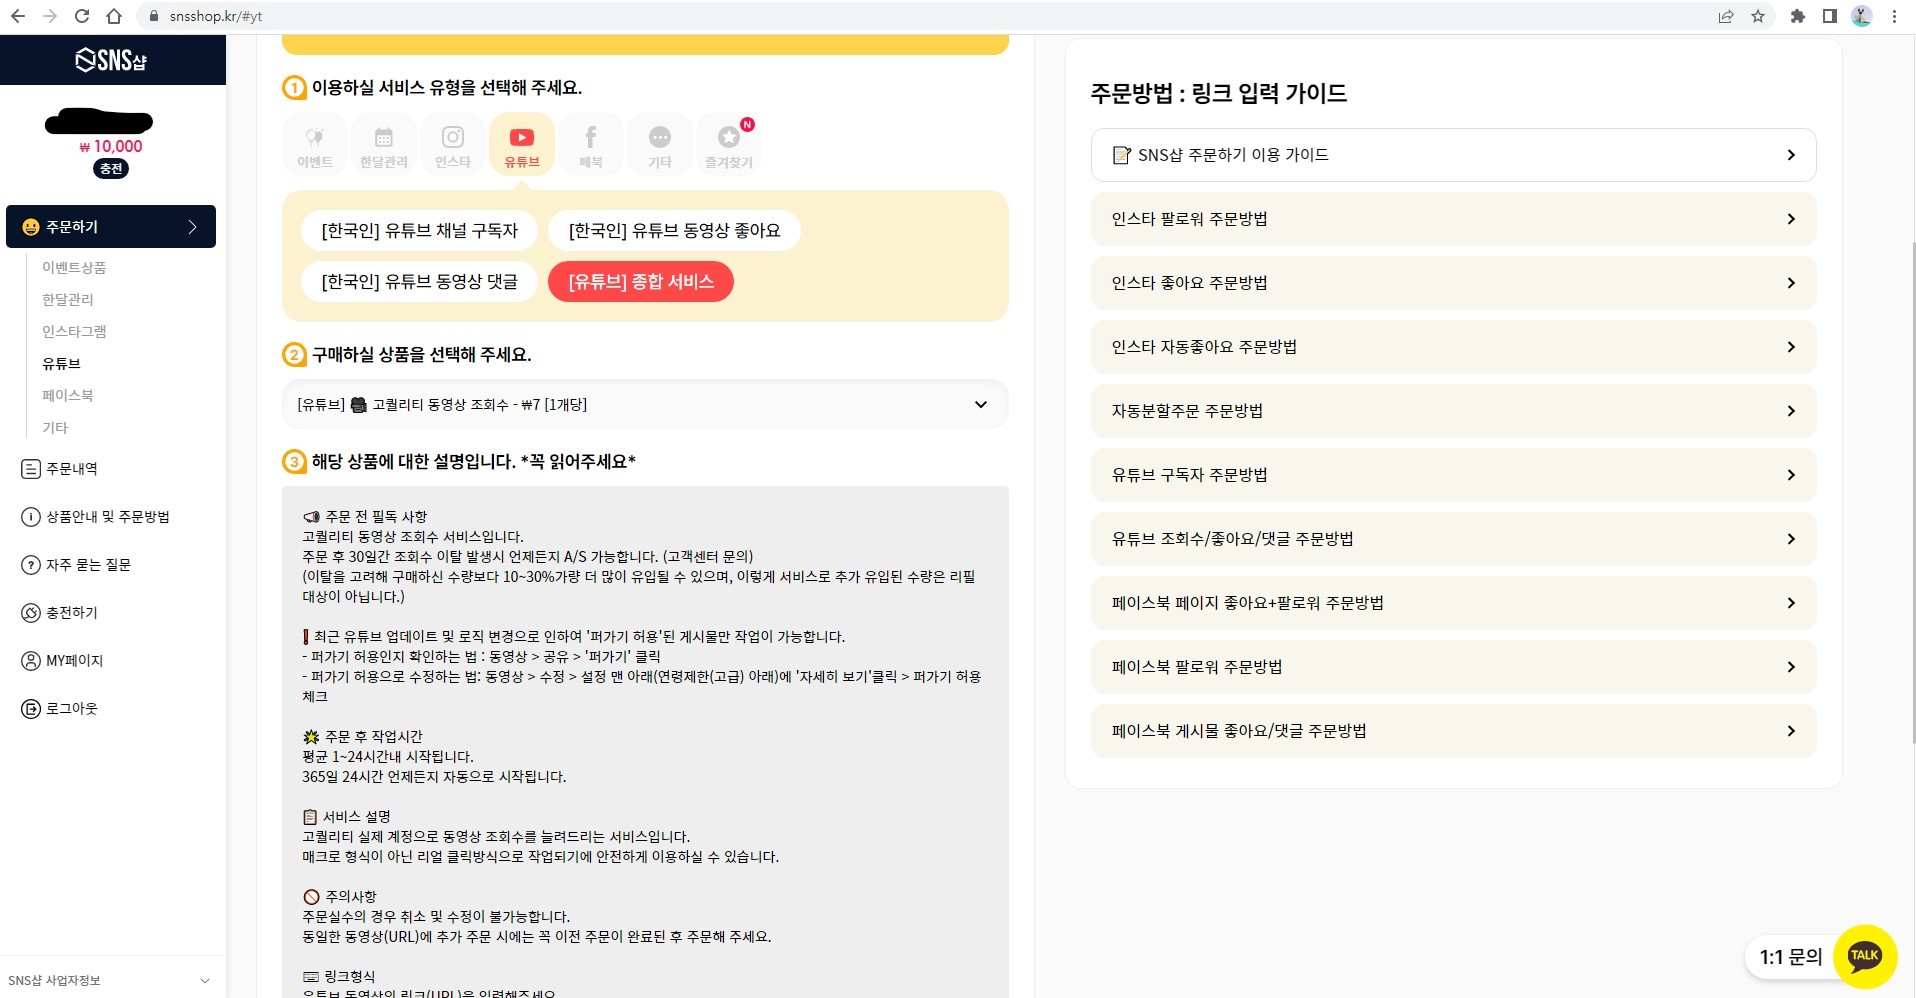Open the 이벤트 service type icon
The image size is (1916, 998).
click(315, 145)
